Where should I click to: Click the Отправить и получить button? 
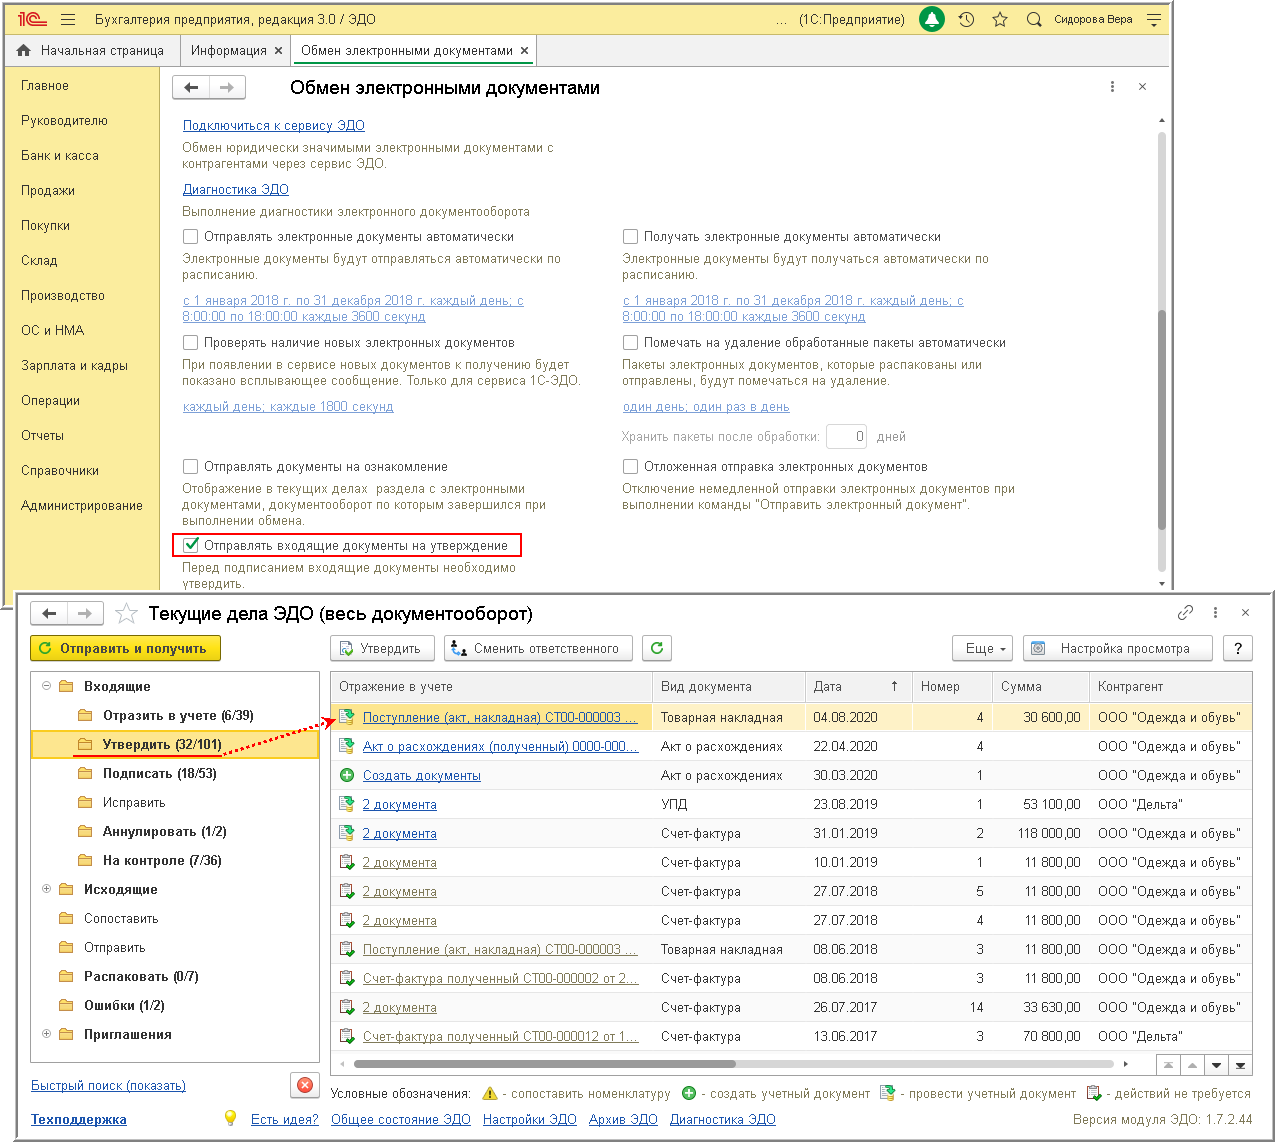click(125, 648)
